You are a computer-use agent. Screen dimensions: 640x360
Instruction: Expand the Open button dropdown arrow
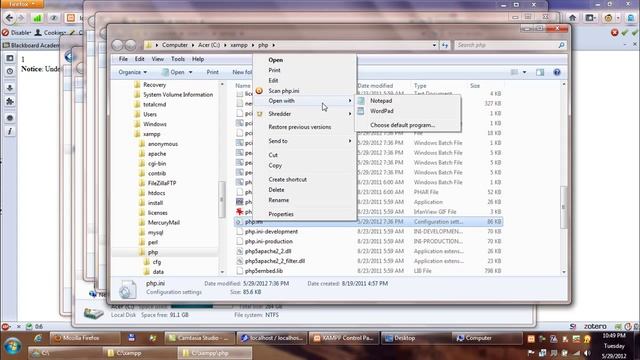190,72
